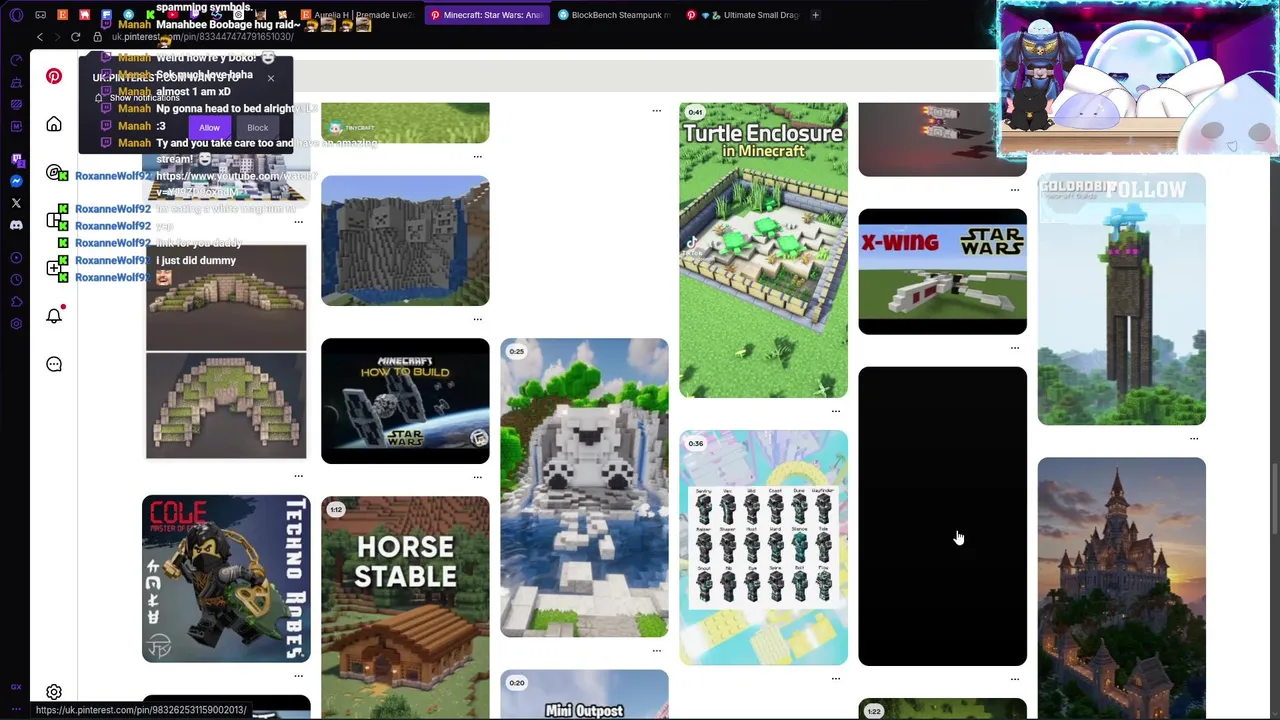Open new browser tab with plus button

pos(815,15)
